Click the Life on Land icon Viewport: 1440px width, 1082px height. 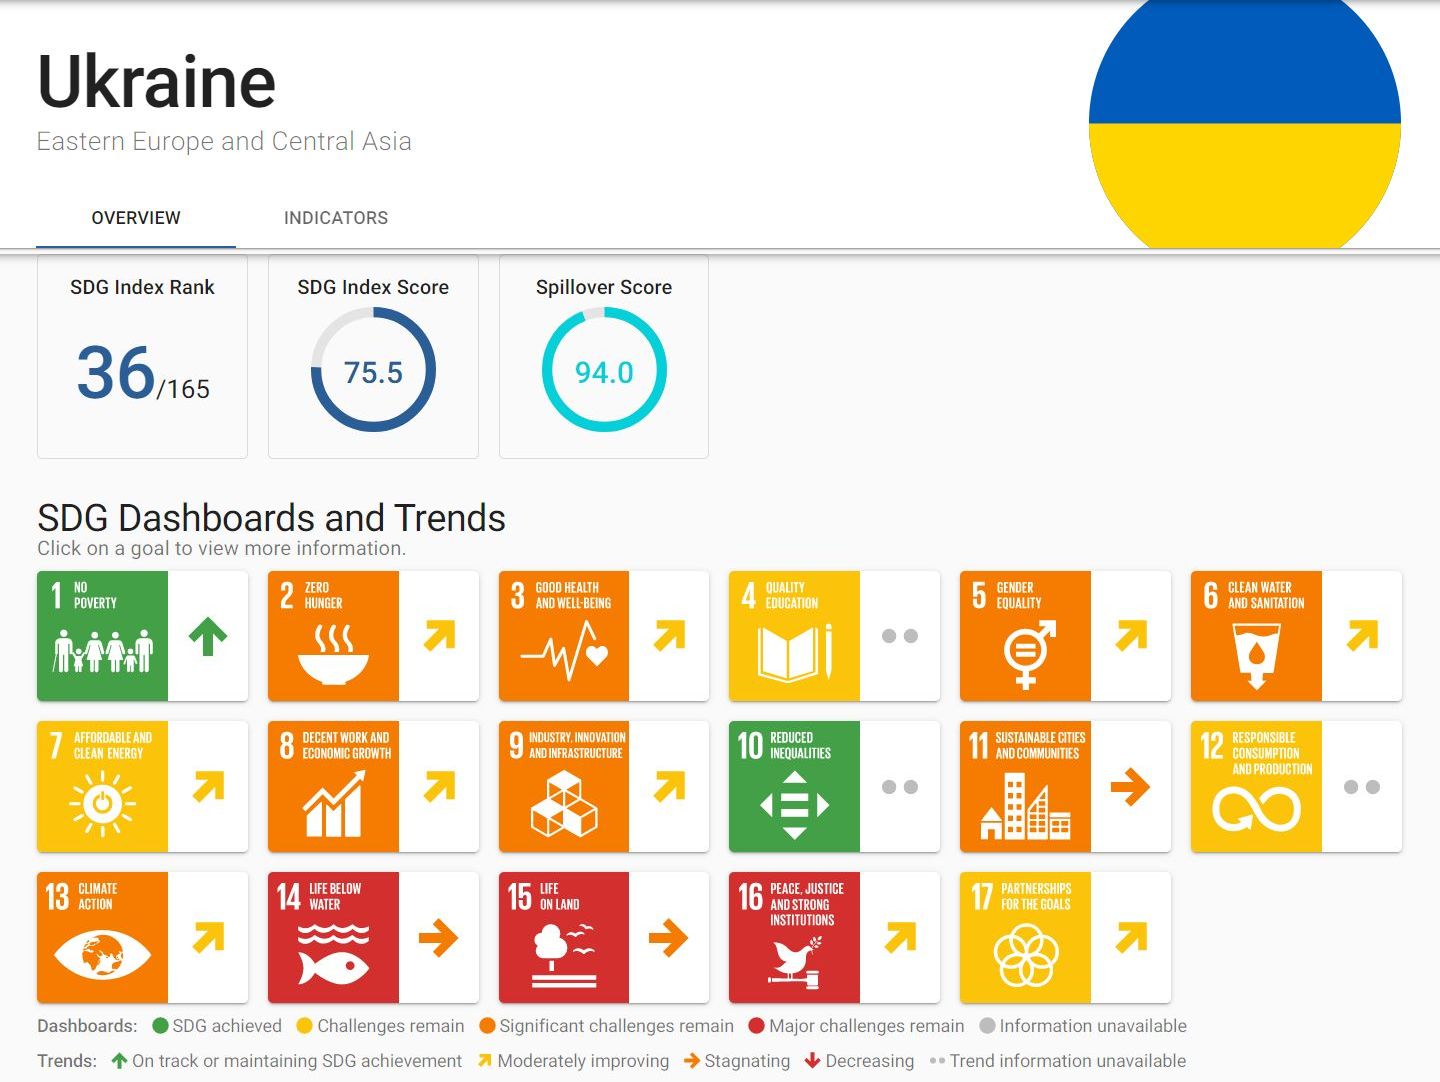(x=564, y=938)
